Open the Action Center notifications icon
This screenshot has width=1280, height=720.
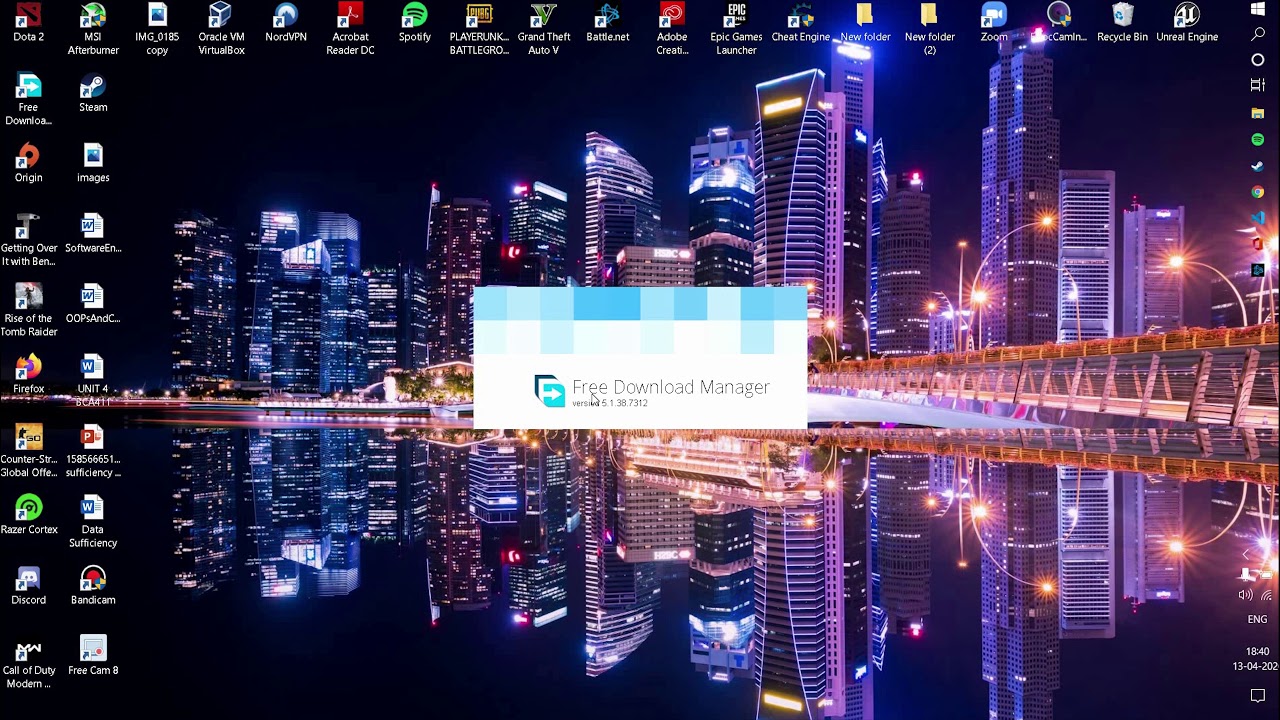coord(1258,696)
